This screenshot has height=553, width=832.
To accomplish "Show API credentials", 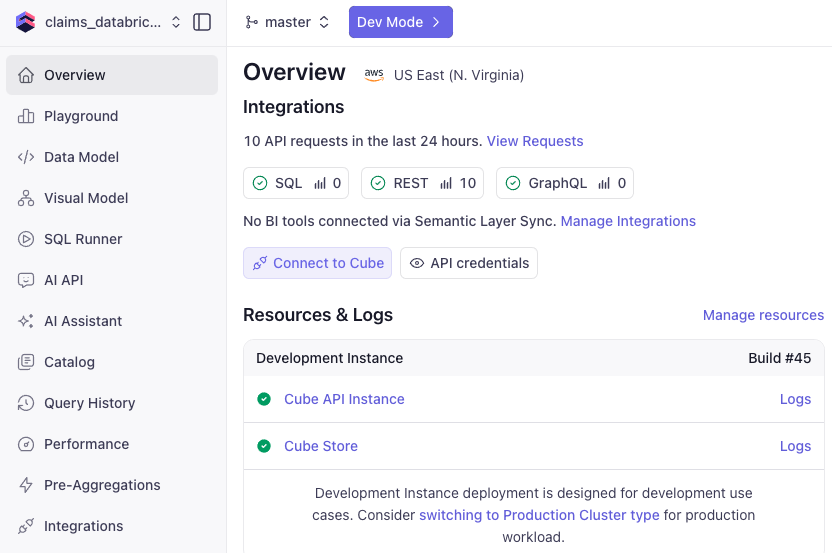I will point(469,263).
